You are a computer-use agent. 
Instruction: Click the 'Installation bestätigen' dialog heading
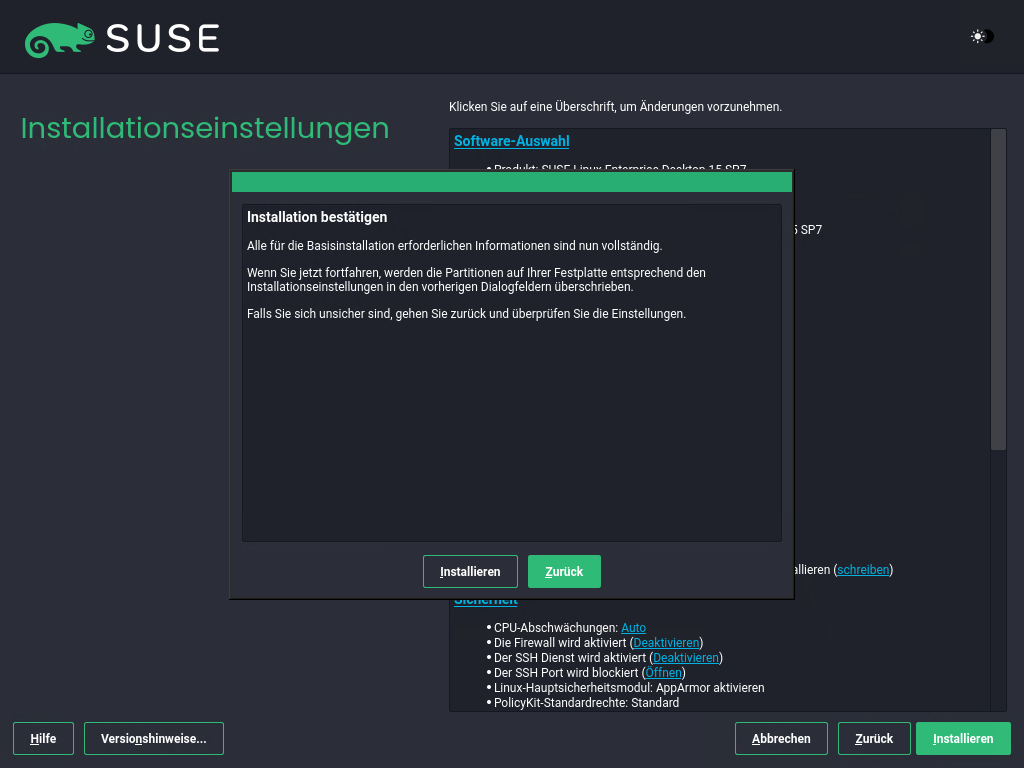[x=317, y=217]
